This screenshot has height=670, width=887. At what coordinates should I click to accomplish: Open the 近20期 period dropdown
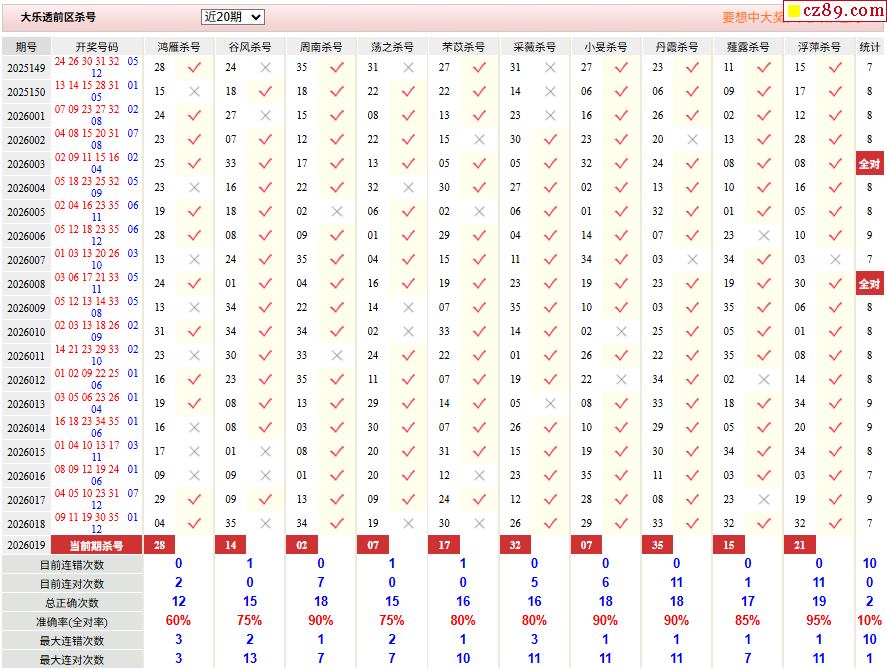pyautogui.click(x=232, y=17)
